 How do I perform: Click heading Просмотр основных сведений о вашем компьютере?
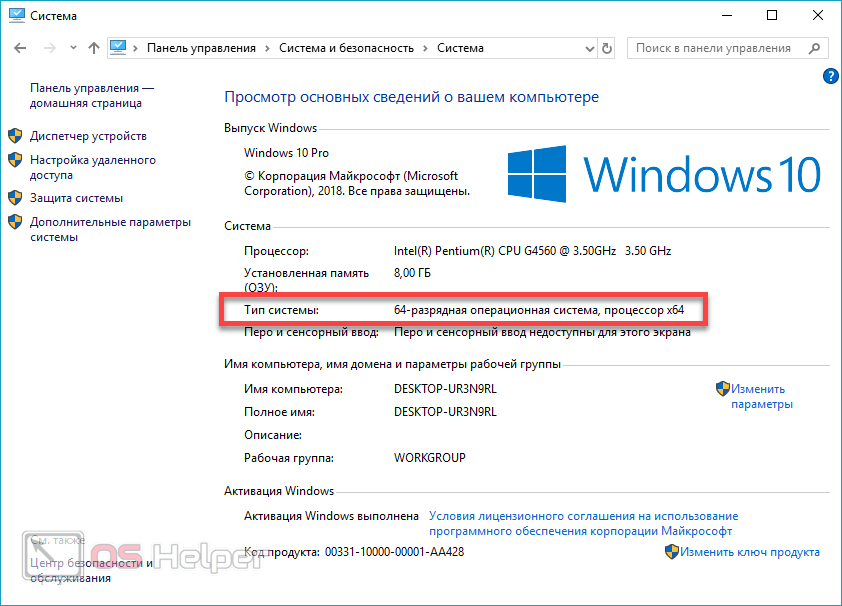pyautogui.click(x=411, y=97)
